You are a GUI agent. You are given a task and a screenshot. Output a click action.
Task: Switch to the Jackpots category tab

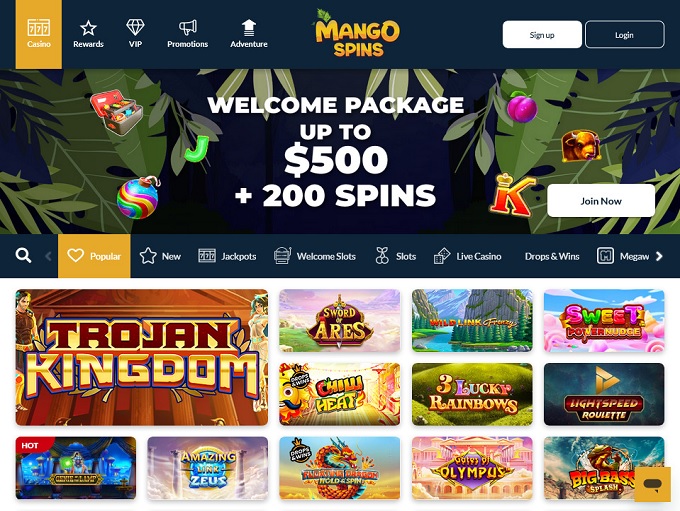click(x=227, y=256)
